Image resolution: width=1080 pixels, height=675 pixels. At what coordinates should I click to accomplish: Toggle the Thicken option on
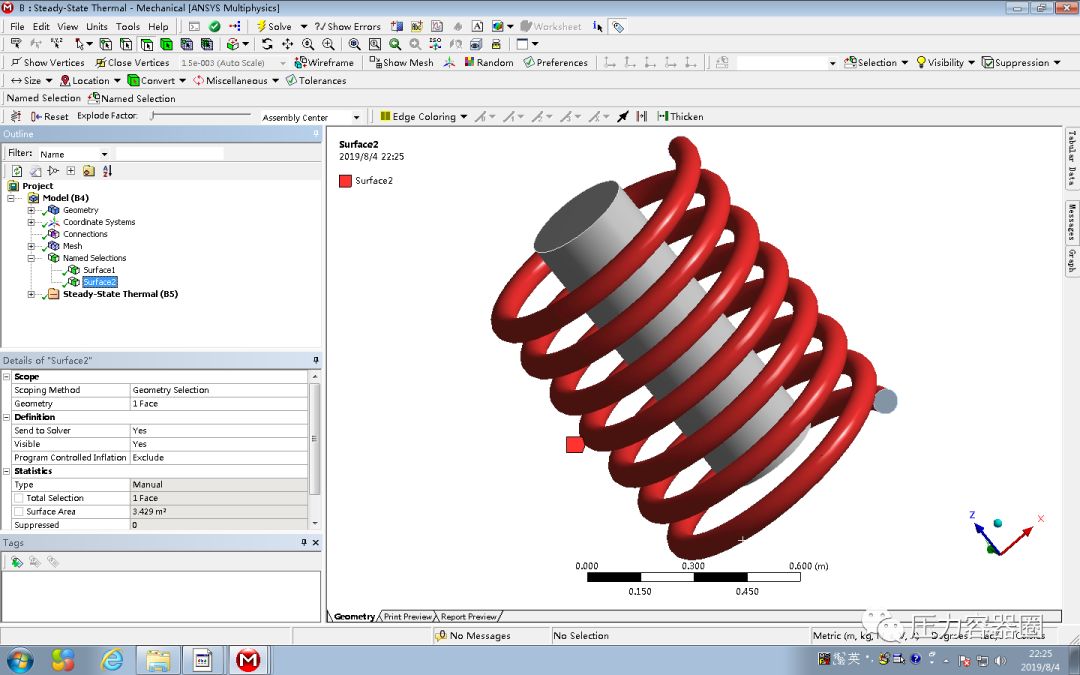pyautogui.click(x=679, y=115)
